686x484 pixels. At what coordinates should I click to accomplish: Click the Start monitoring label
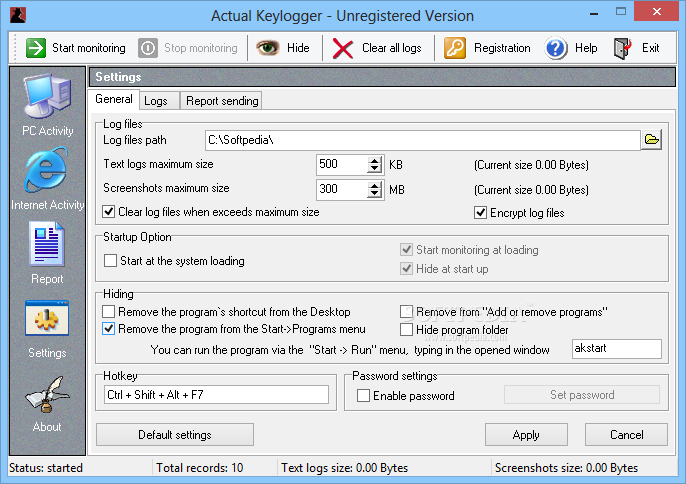(x=89, y=48)
